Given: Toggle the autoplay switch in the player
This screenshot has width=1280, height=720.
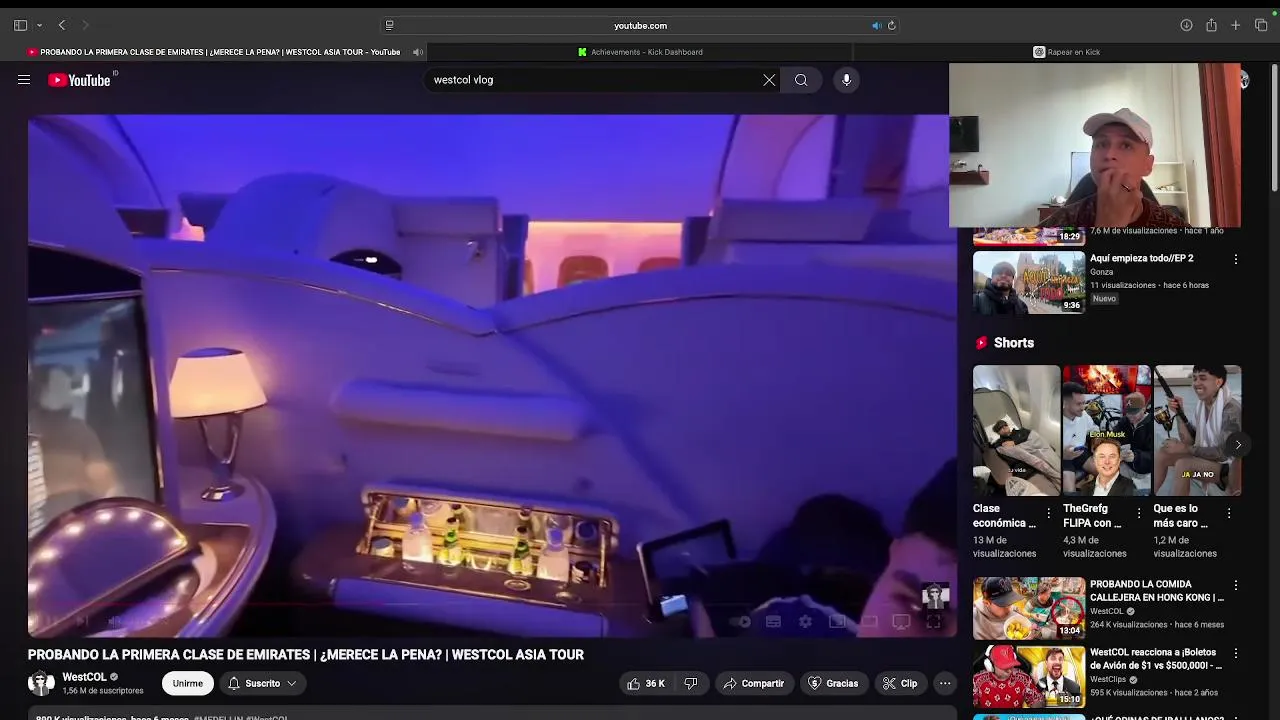Looking at the screenshot, I should tap(741, 621).
